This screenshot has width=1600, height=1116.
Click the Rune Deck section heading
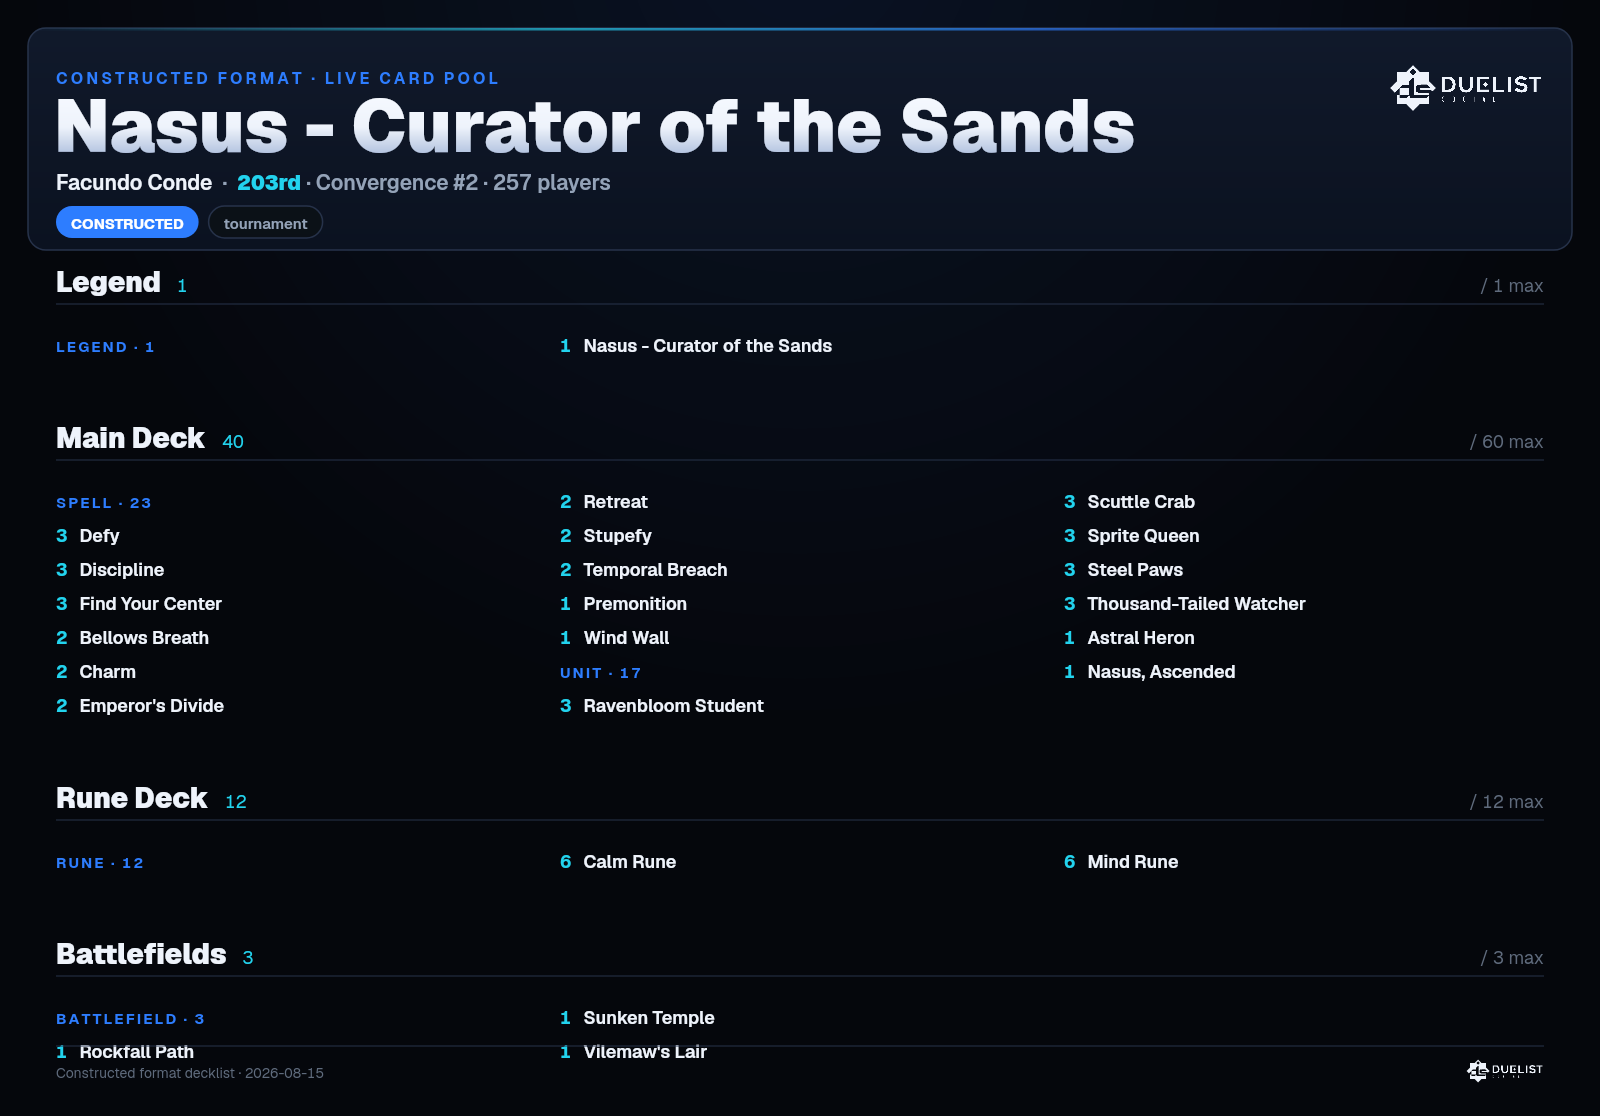pos(132,798)
